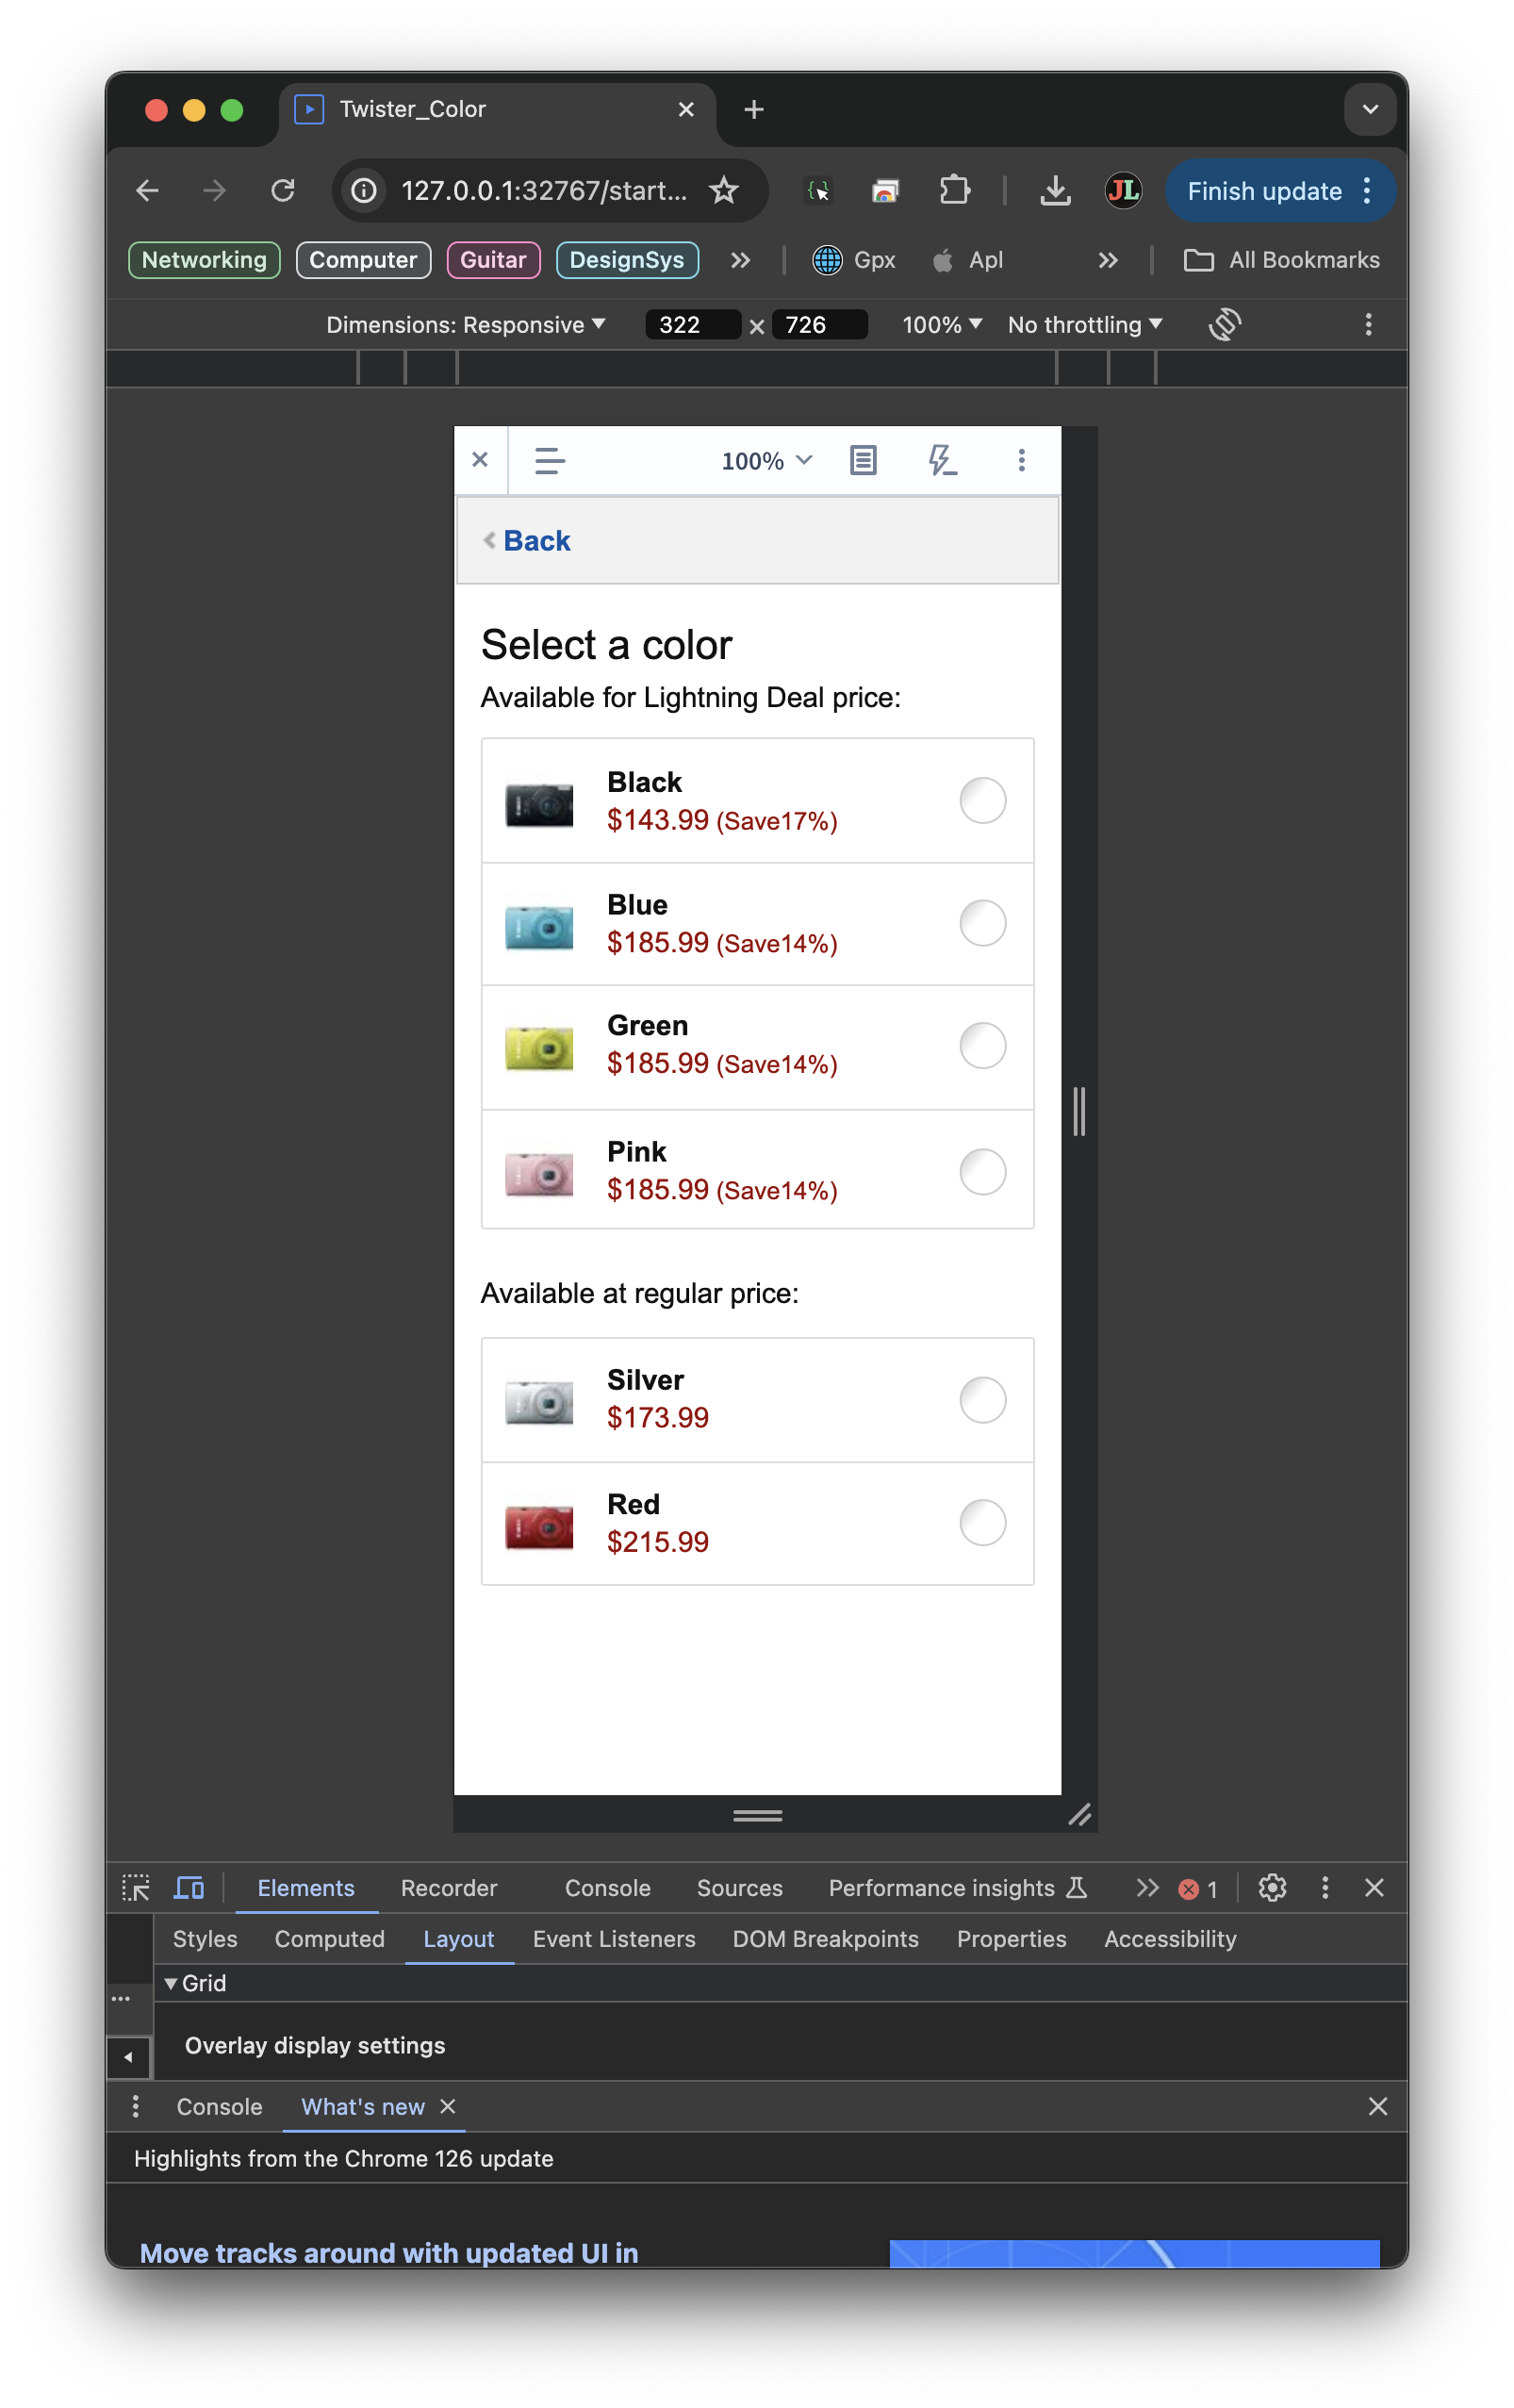
Task: Toggle the device toolbar icon
Action: (187, 1888)
